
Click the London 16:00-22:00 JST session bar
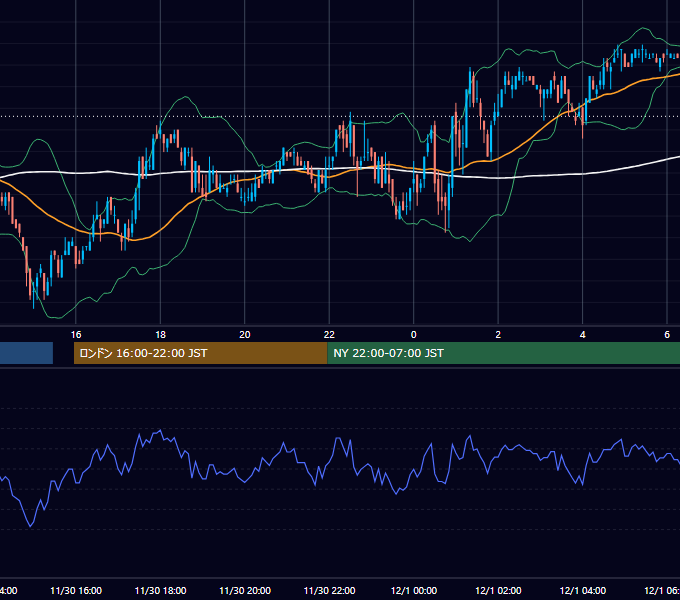(200, 353)
